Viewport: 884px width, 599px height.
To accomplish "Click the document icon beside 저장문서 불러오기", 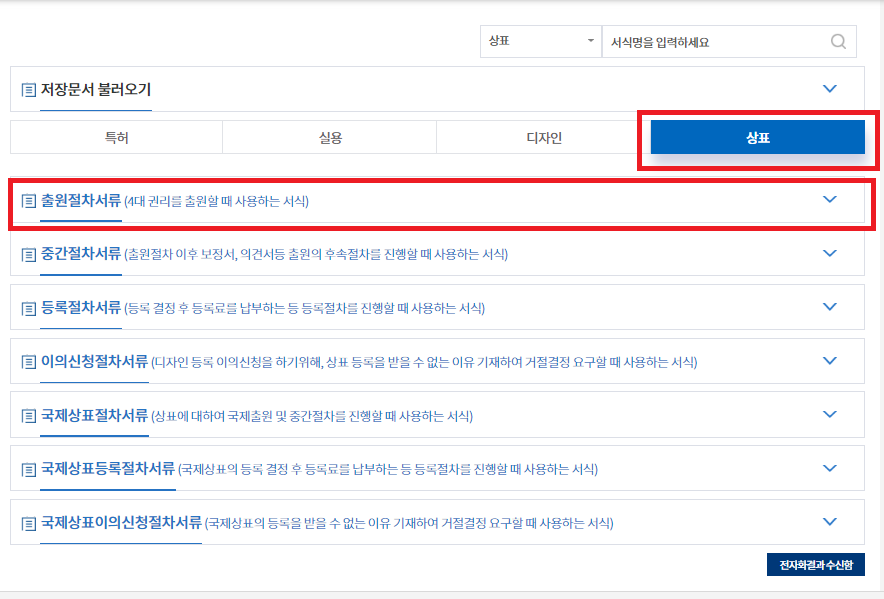I will pyautogui.click(x=28, y=90).
